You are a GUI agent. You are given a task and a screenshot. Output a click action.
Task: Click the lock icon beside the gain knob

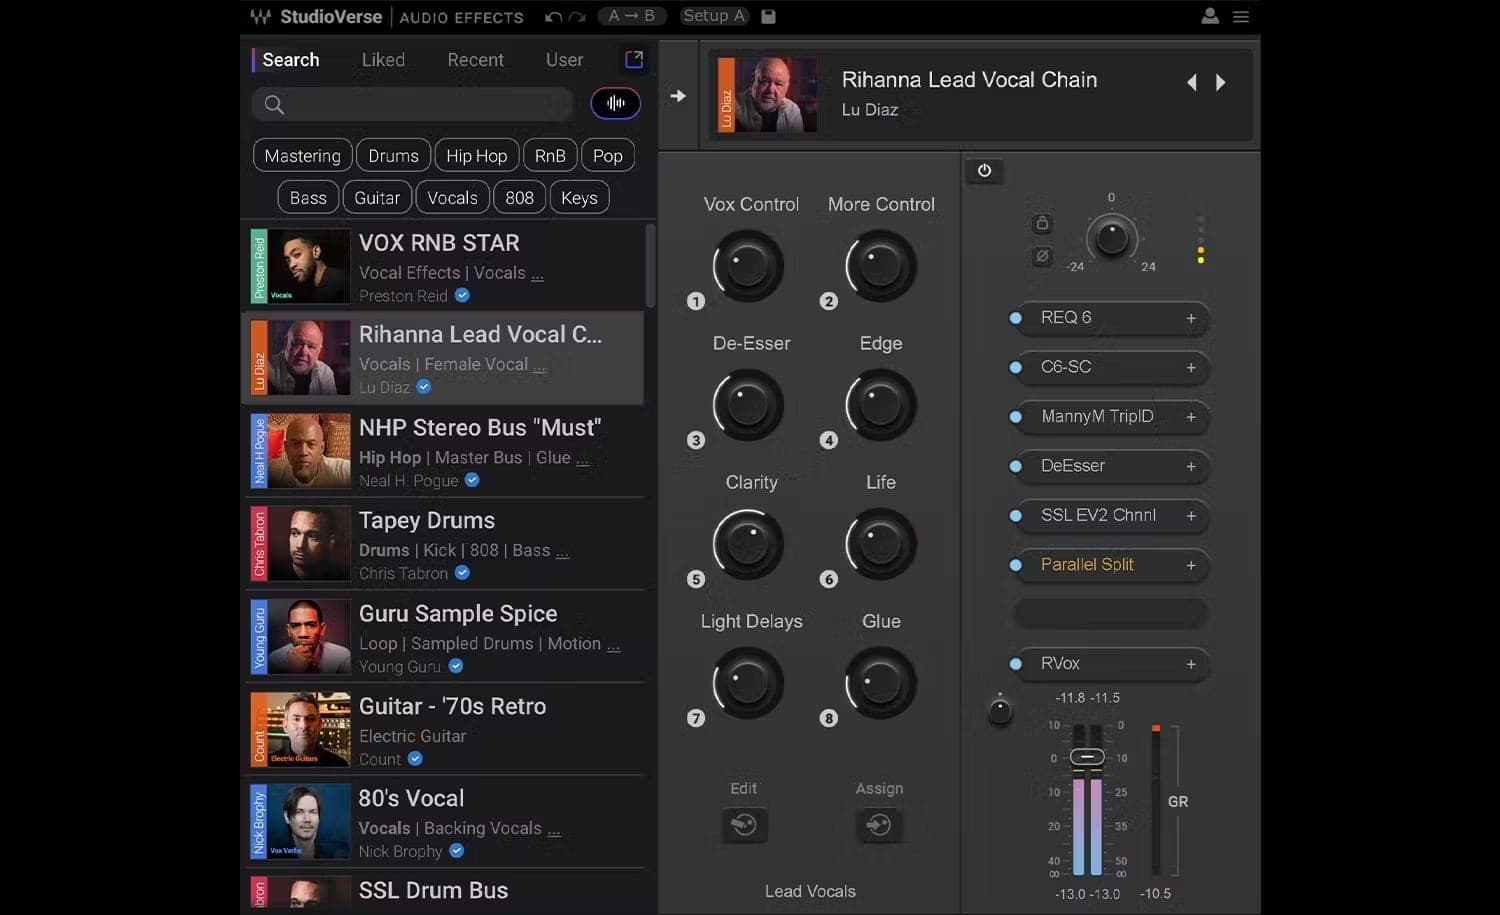tap(1042, 223)
